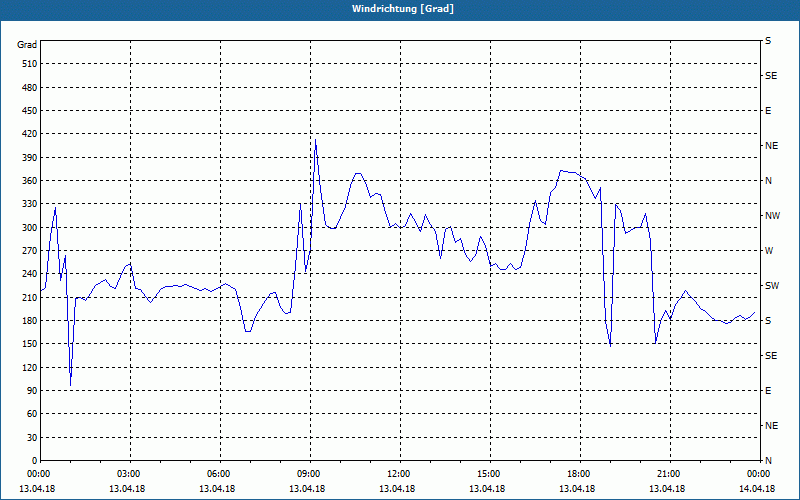Click the x-axis time label 21:00
Image resolution: width=800 pixels, height=500 pixels.
click(x=670, y=473)
